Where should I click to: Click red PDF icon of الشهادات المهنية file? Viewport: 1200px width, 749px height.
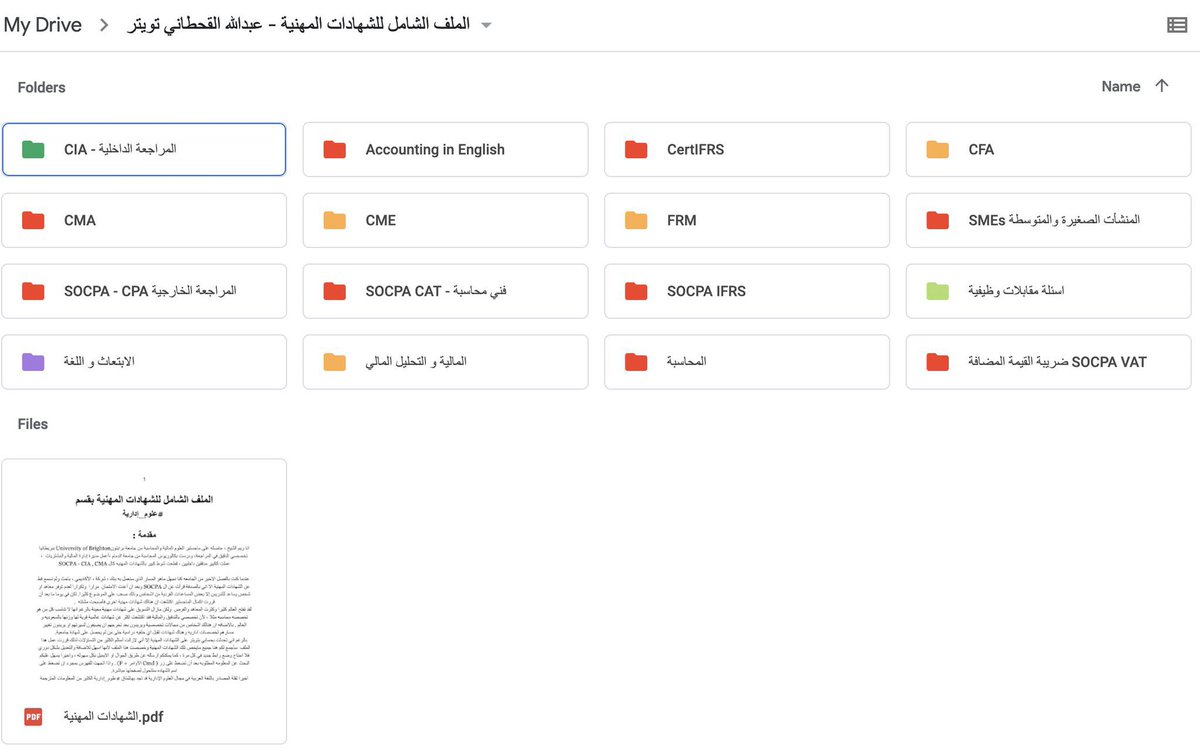pos(33,716)
